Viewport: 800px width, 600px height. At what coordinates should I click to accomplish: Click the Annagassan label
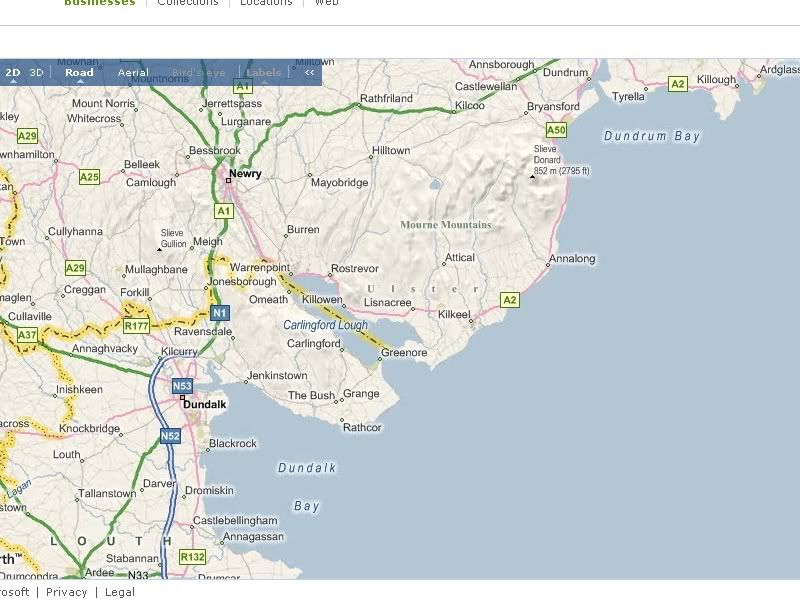click(254, 537)
